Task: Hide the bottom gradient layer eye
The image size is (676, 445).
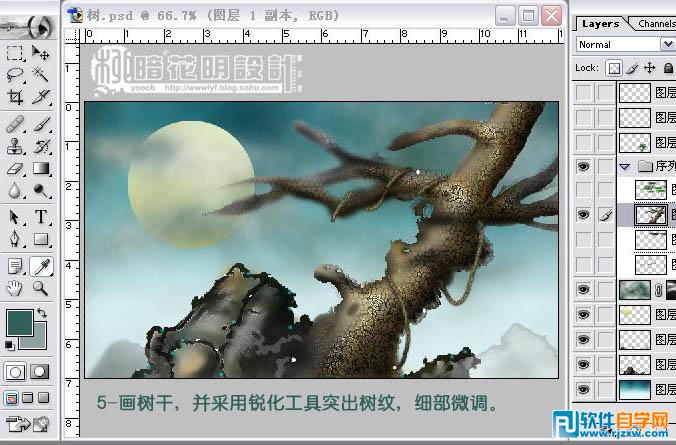Action: tap(583, 390)
